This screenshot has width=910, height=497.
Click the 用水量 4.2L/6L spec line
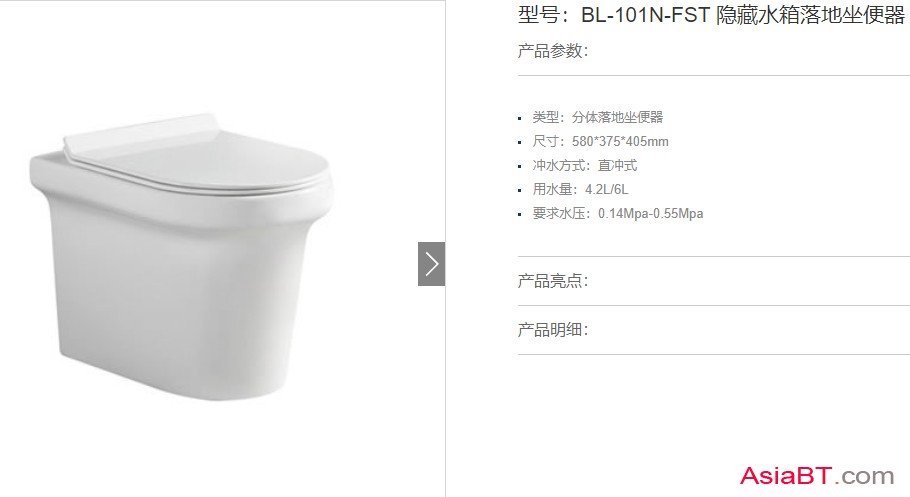coord(580,189)
